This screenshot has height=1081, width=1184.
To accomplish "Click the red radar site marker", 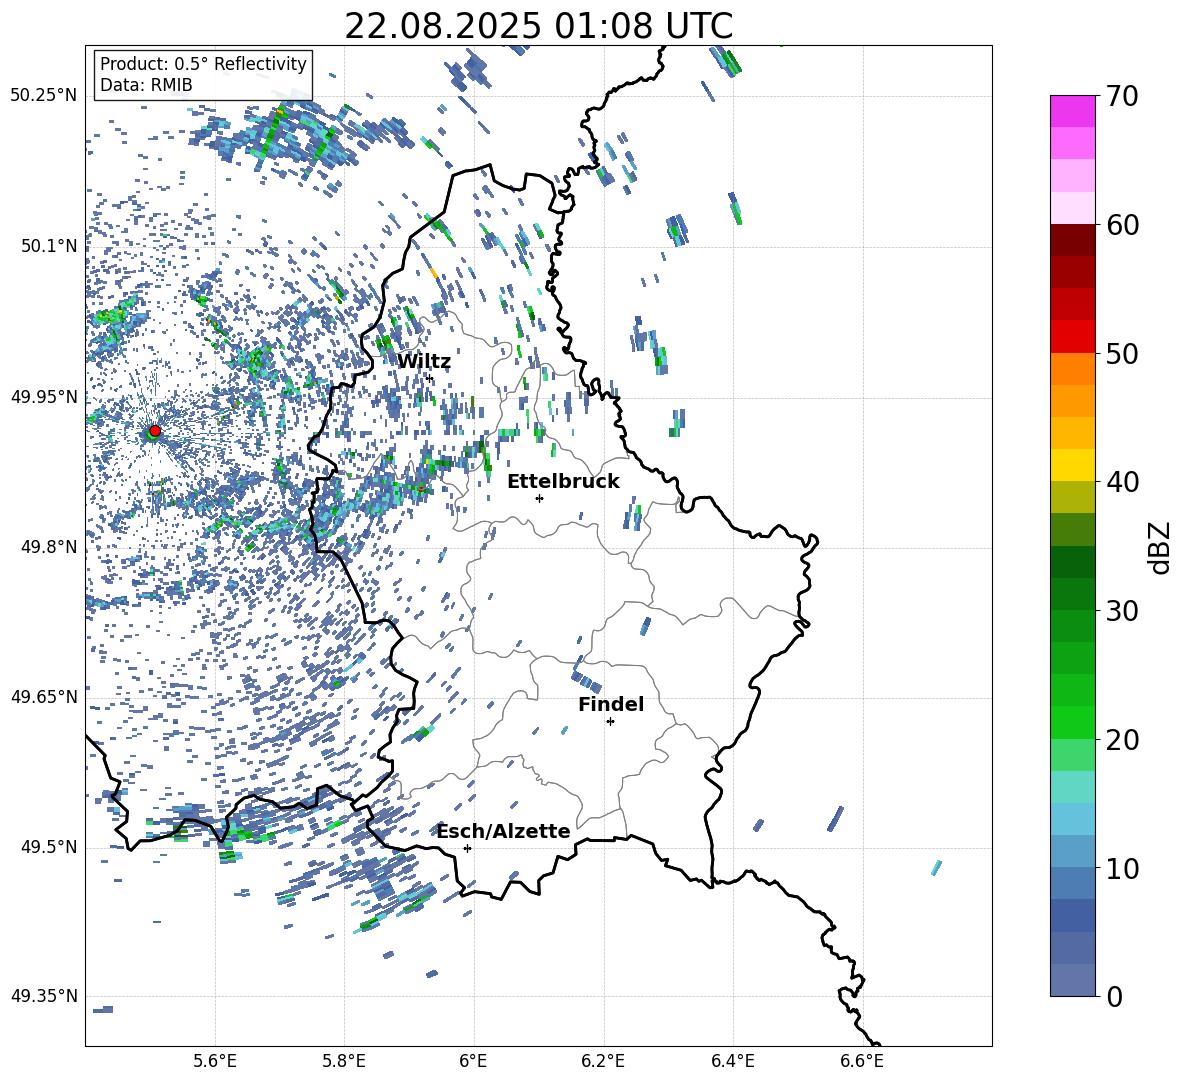I will click(155, 431).
